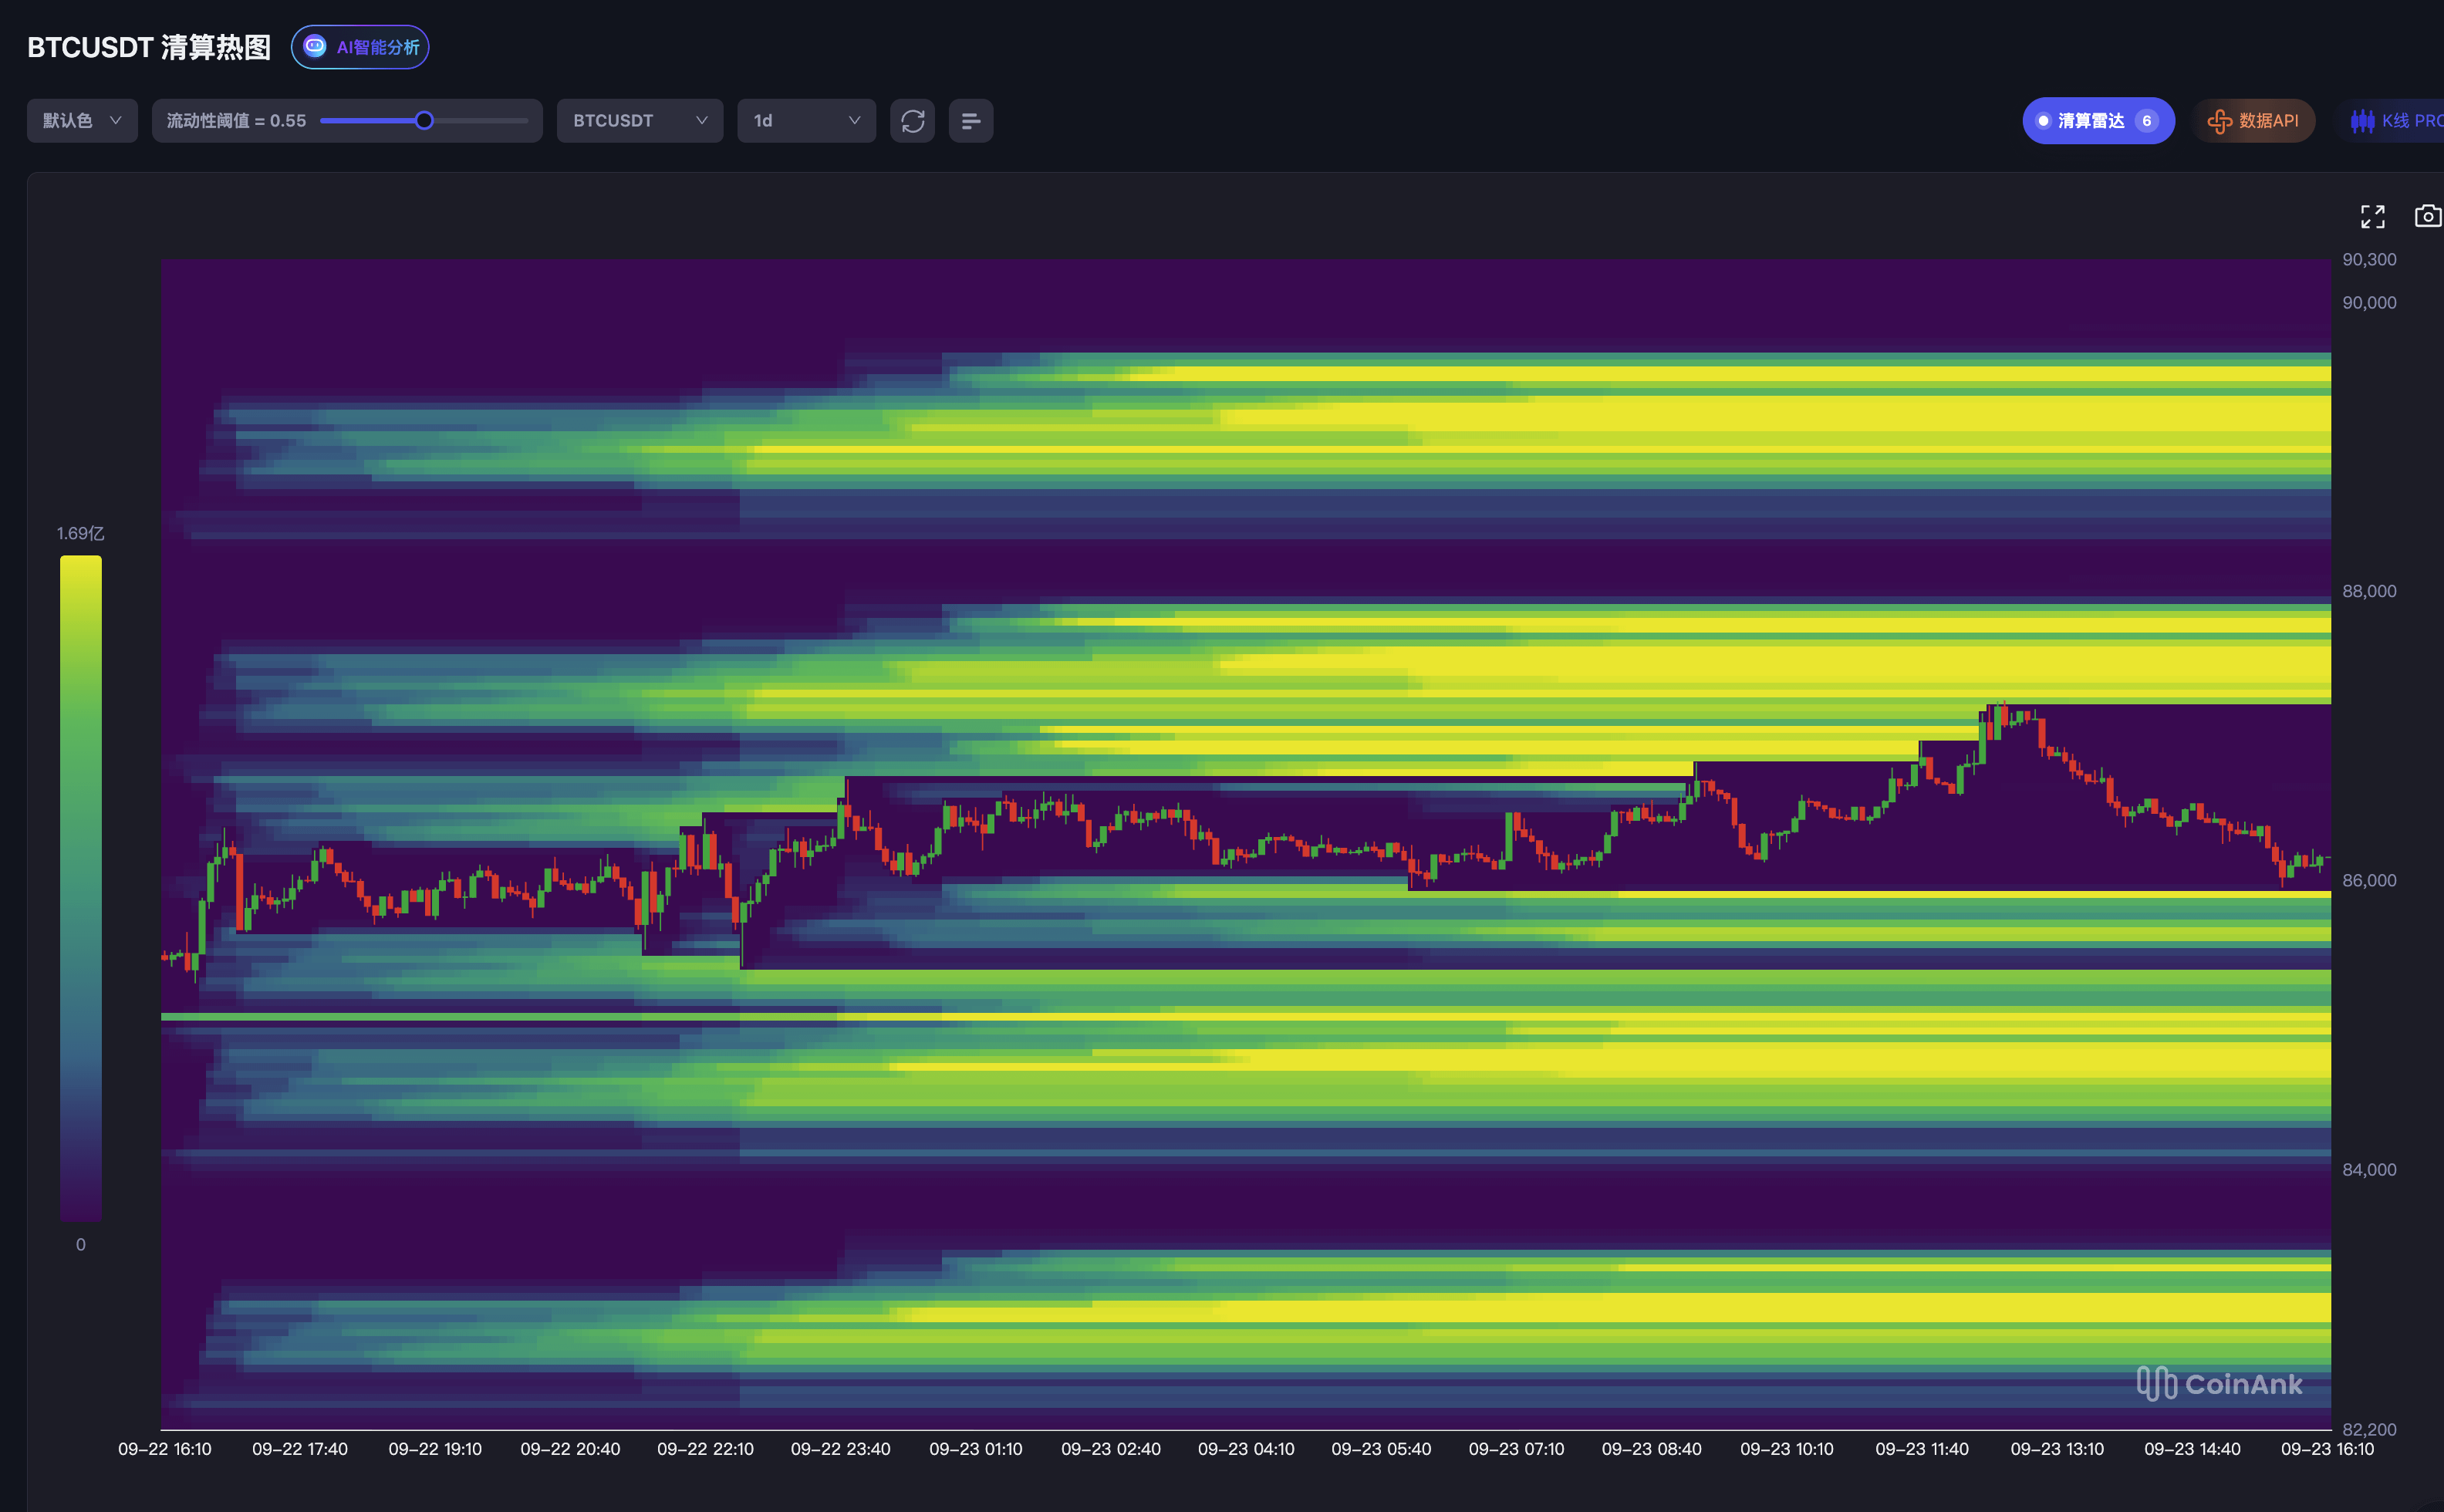Expand the BTCUSDT symbol dropdown
This screenshot has height=1512, width=2444.
point(640,121)
